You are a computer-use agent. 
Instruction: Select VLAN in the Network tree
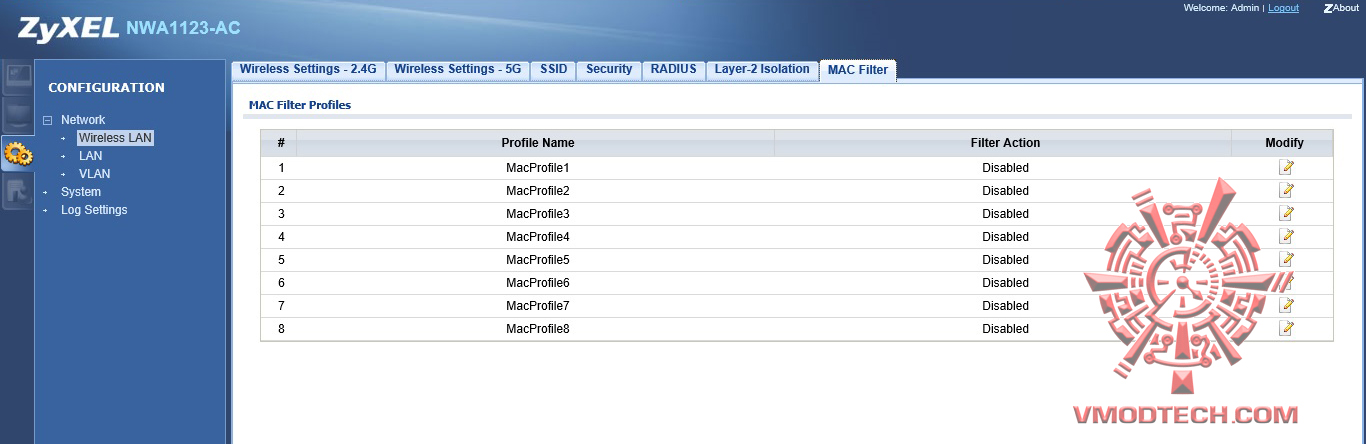pos(94,174)
